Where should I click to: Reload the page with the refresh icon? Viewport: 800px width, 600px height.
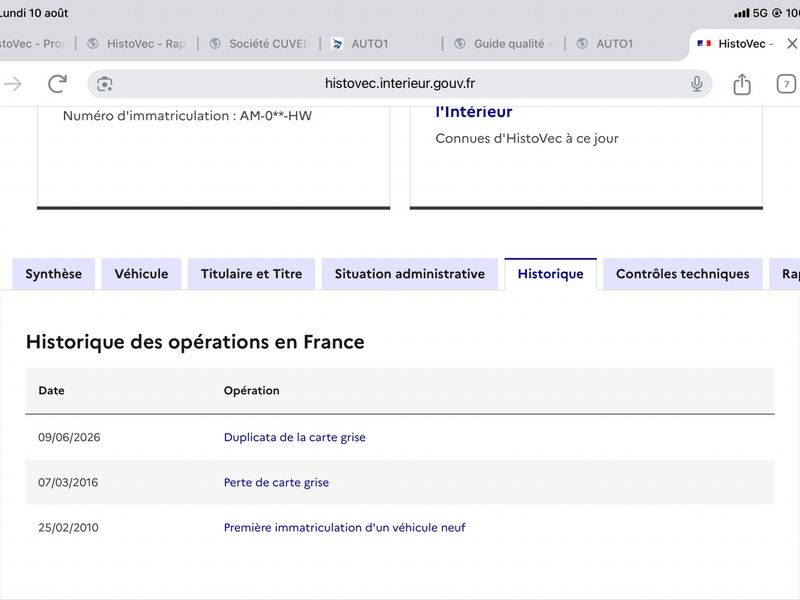coord(57,84)
